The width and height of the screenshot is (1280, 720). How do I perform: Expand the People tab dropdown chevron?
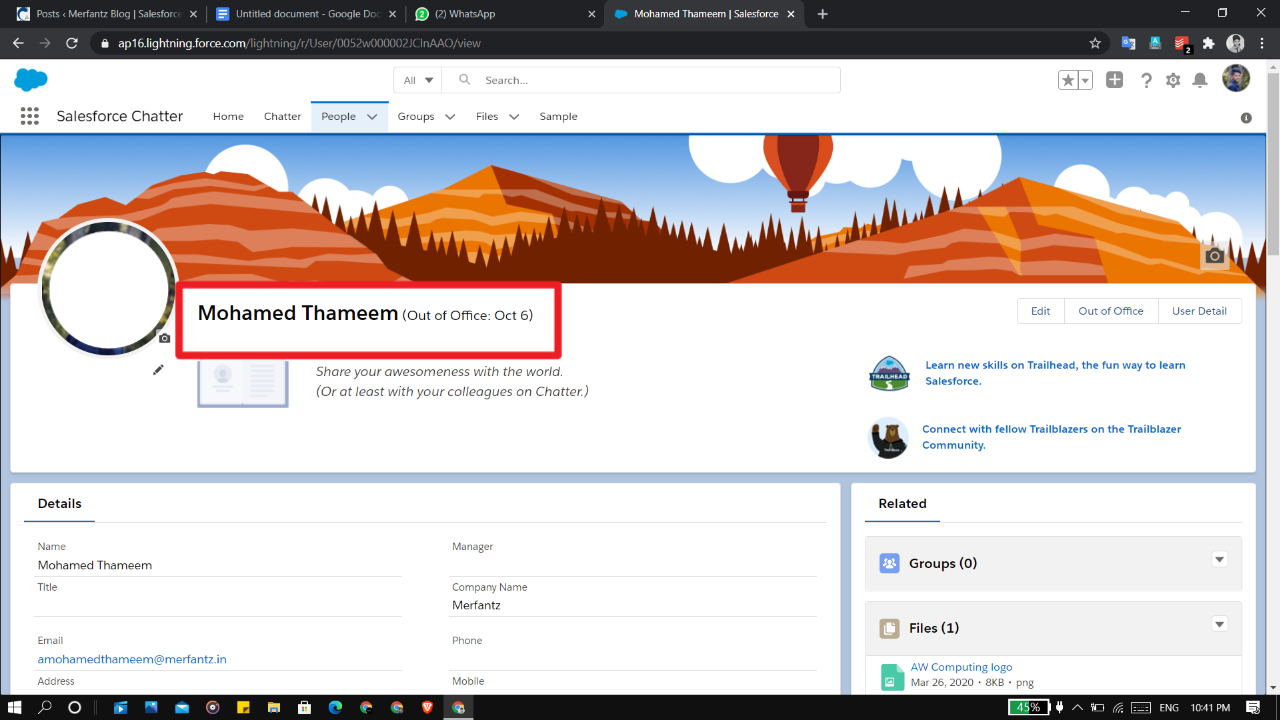point(372,117)
